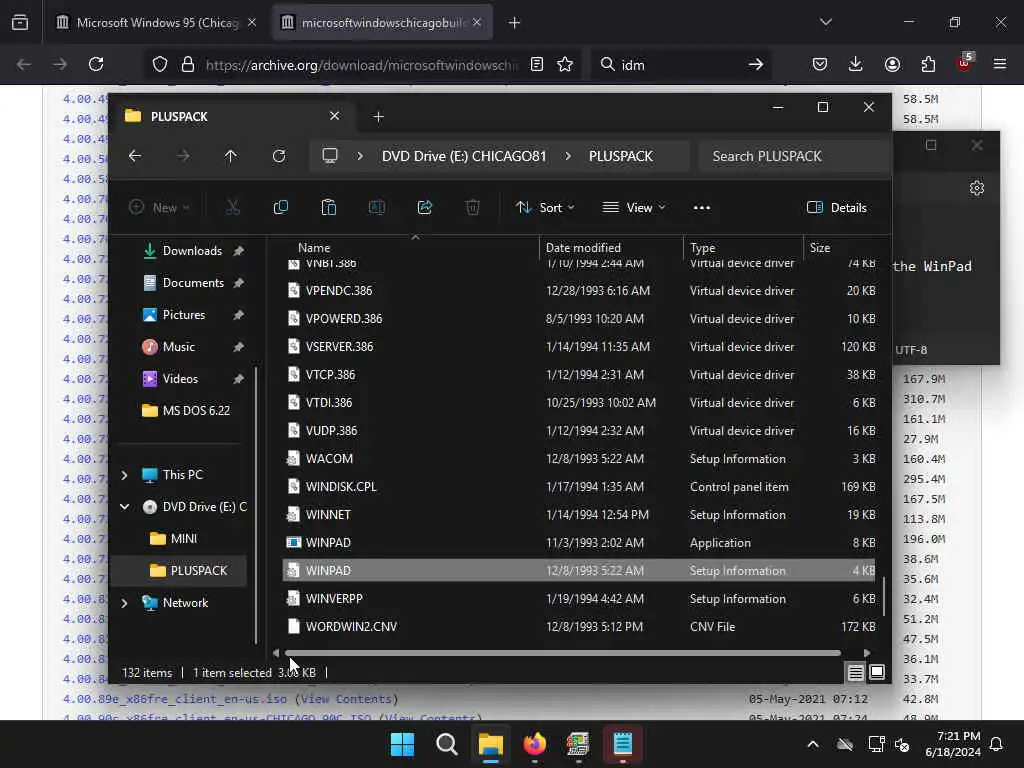Cut the selected file in Explorer toolbar

232,208
